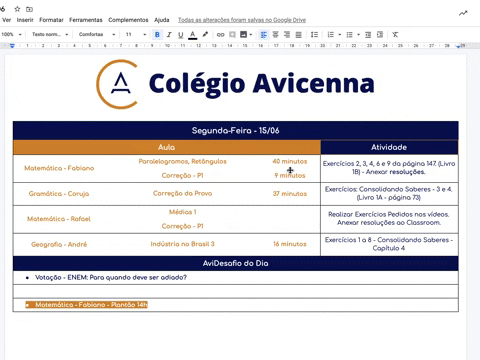
Task: Click the 40 minutos cell
Action: (x=290, y=161)
